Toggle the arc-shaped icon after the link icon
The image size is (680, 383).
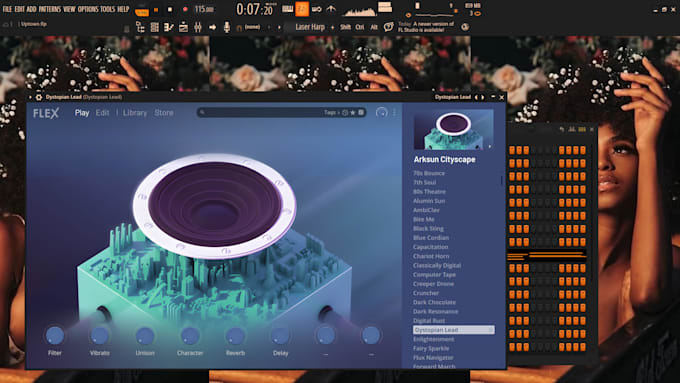(x=331, y=9)
